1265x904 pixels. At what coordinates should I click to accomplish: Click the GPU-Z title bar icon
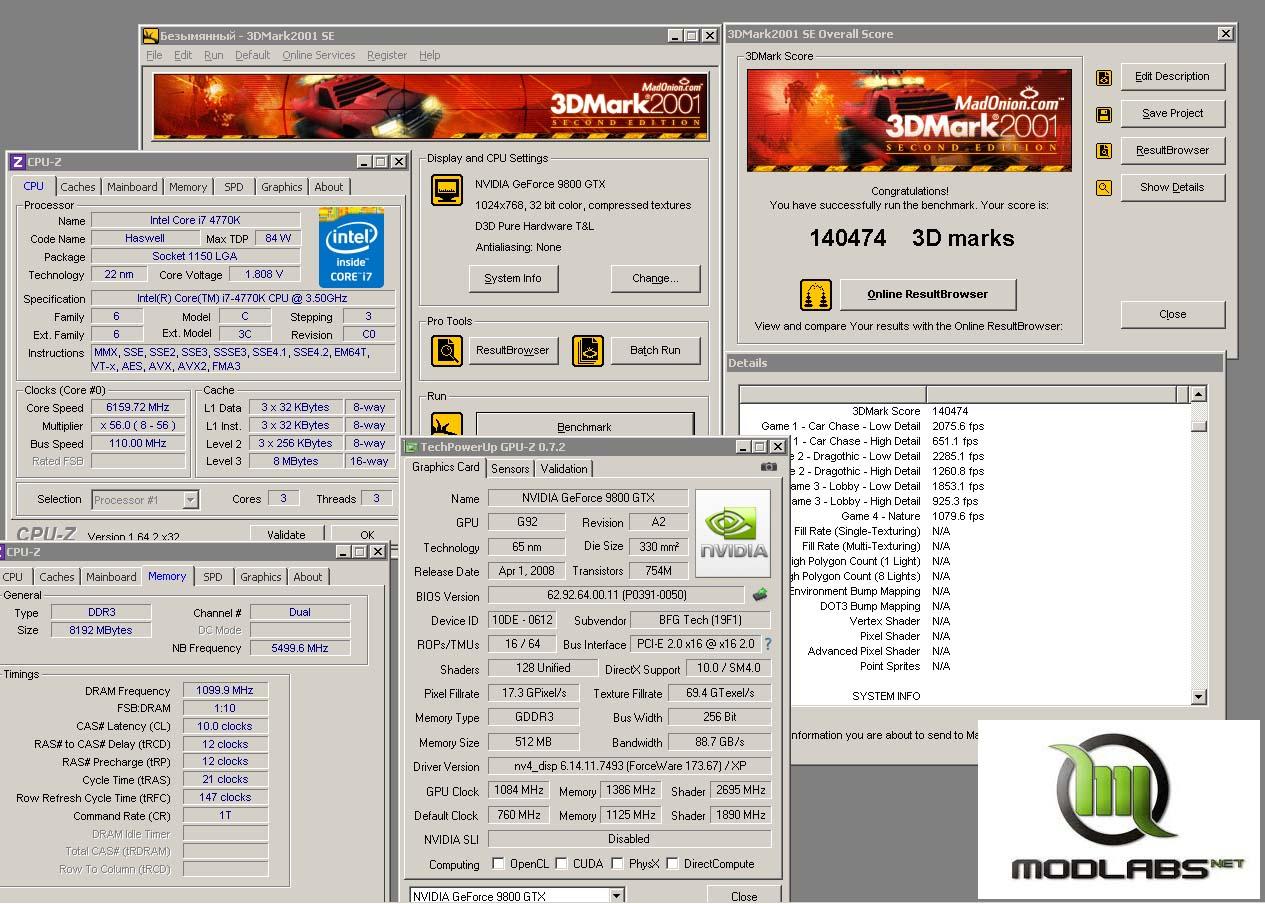click(411, 447)
